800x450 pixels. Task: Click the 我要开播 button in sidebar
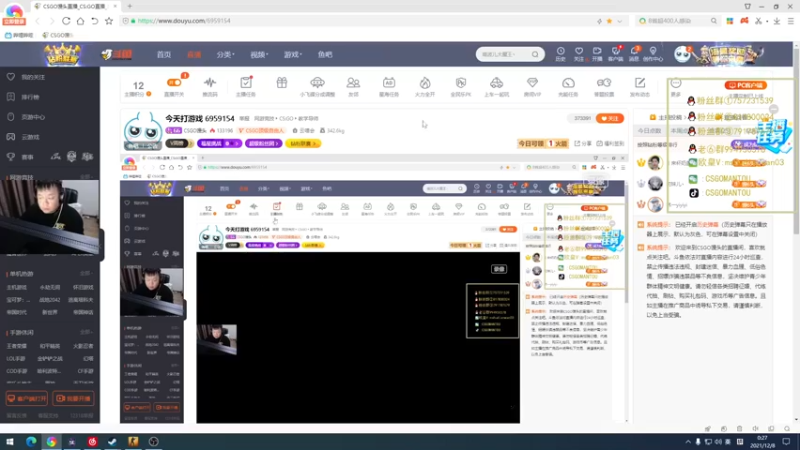[73, 398]
